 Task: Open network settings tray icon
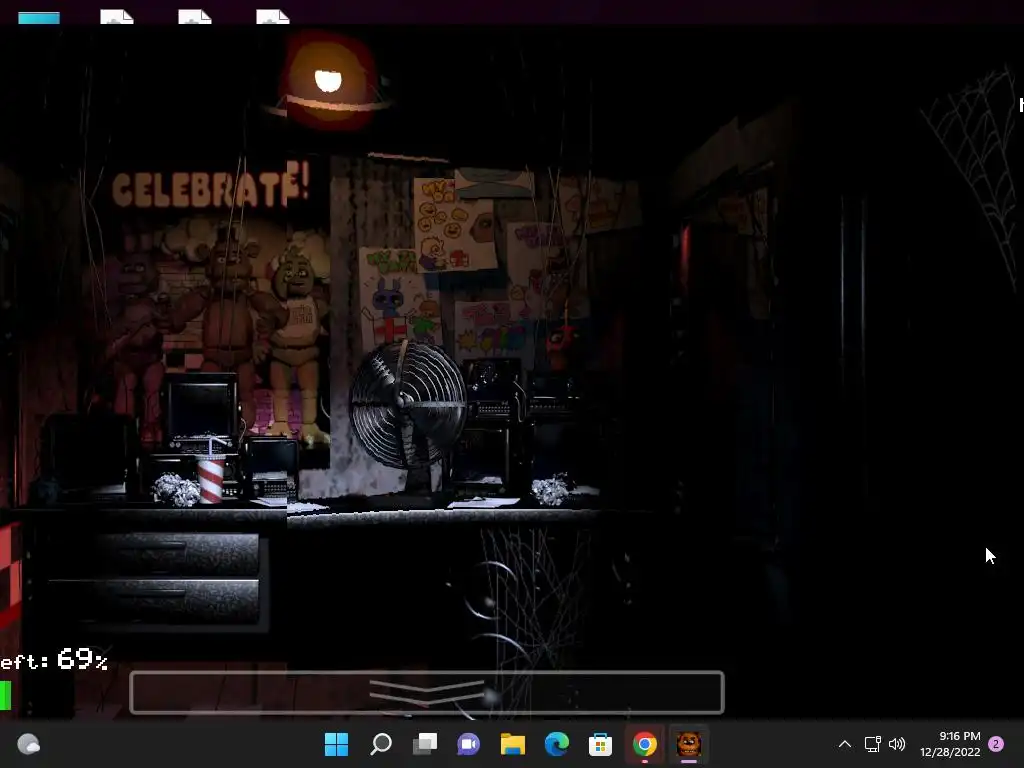click(872, 744)
